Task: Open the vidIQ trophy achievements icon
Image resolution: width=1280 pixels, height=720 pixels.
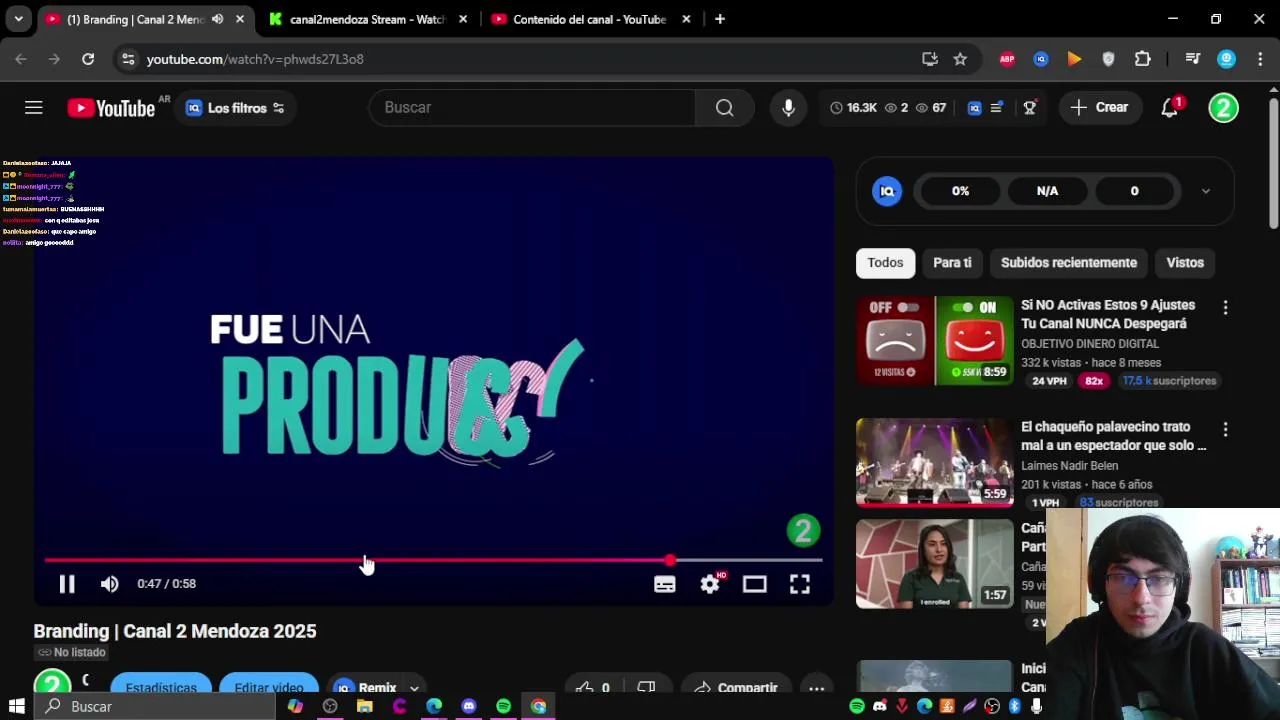Action: pyautogui.click(x=1030, y=108)
